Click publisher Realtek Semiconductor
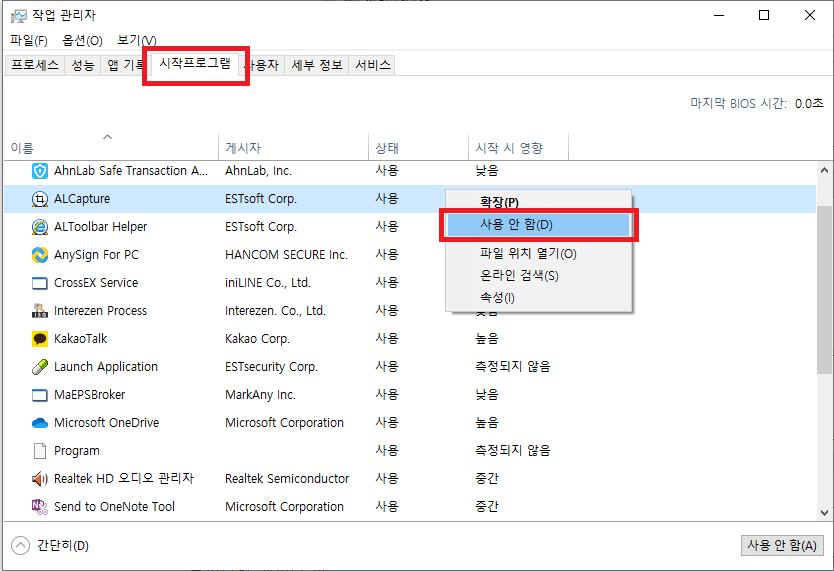This screenshot has width=834, height=571. tap(287, 479)
